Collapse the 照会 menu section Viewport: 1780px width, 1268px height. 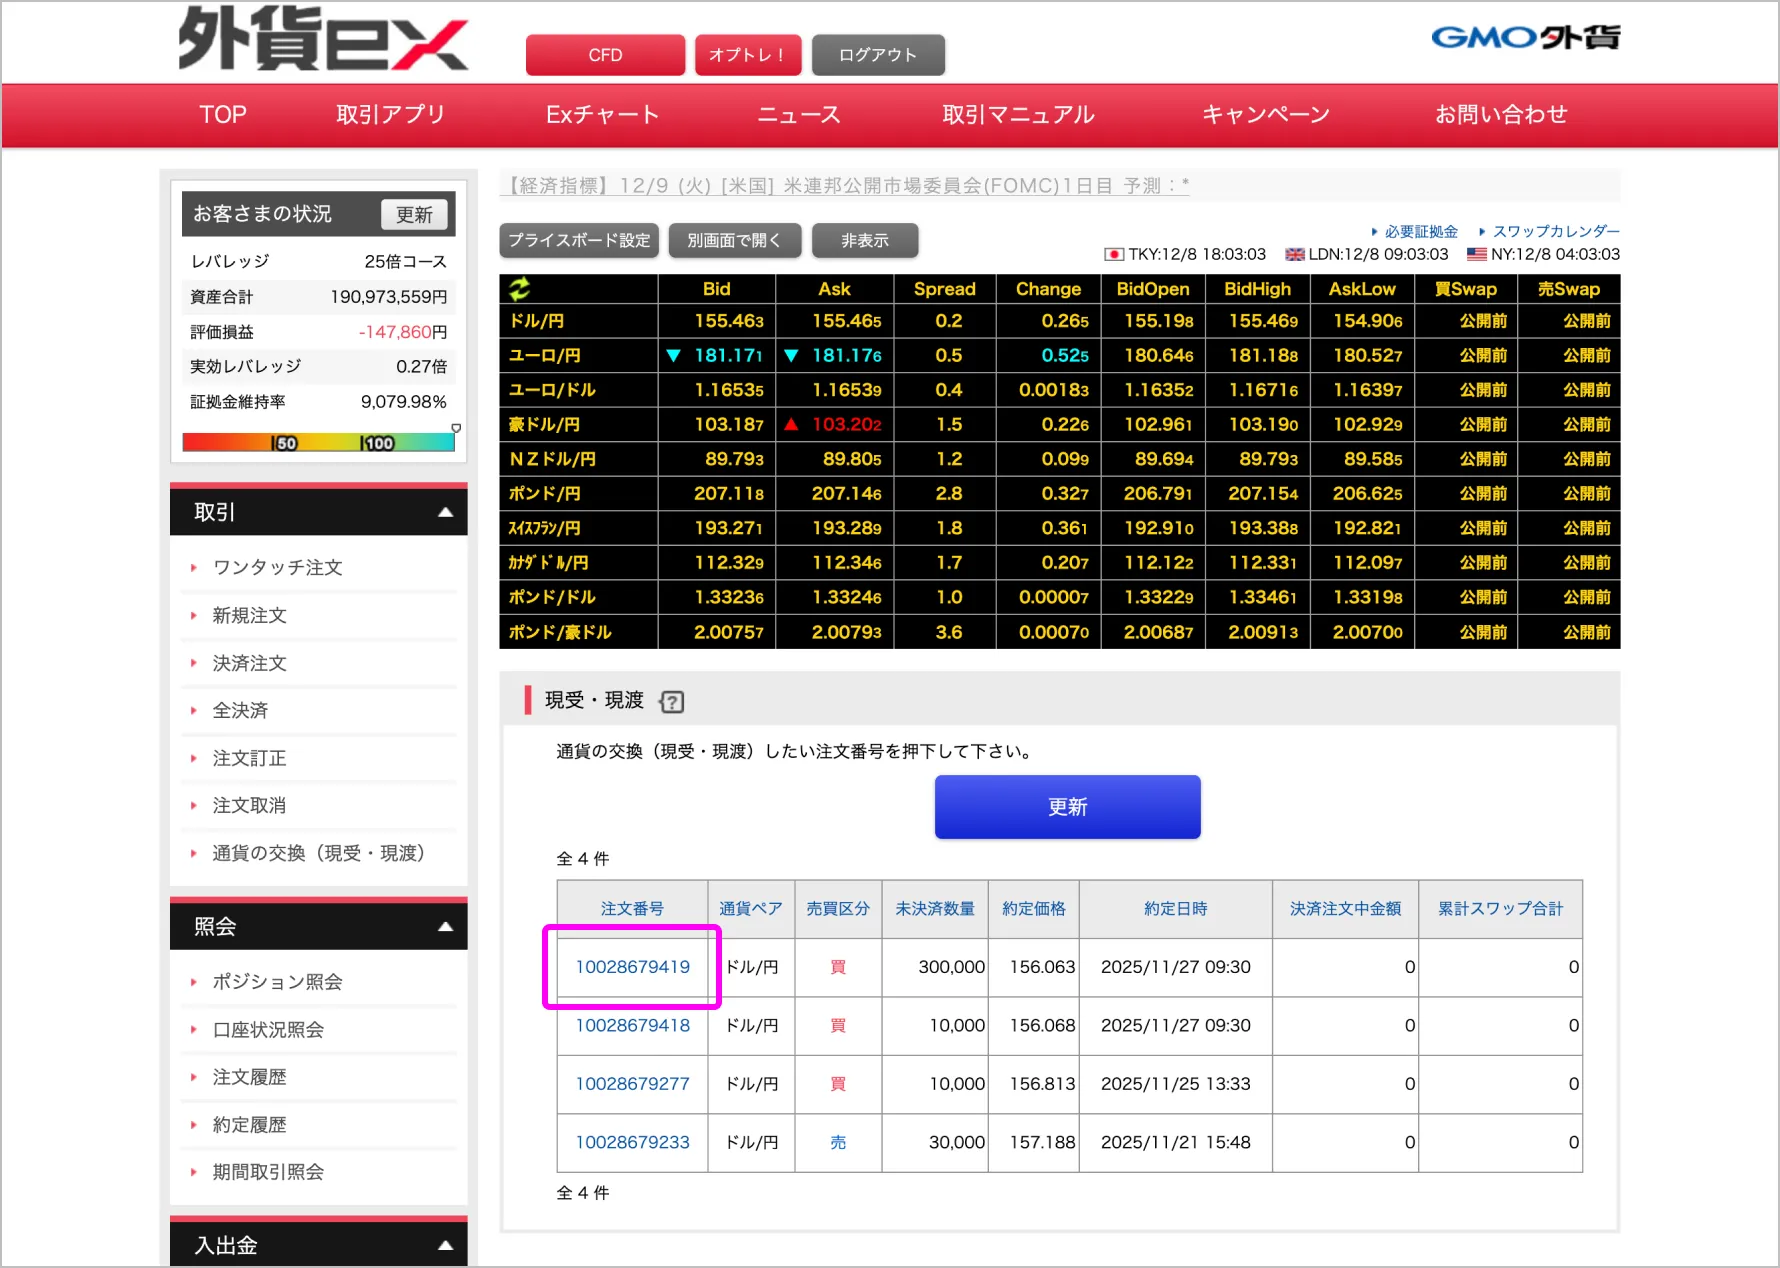(x=445, y=927)
